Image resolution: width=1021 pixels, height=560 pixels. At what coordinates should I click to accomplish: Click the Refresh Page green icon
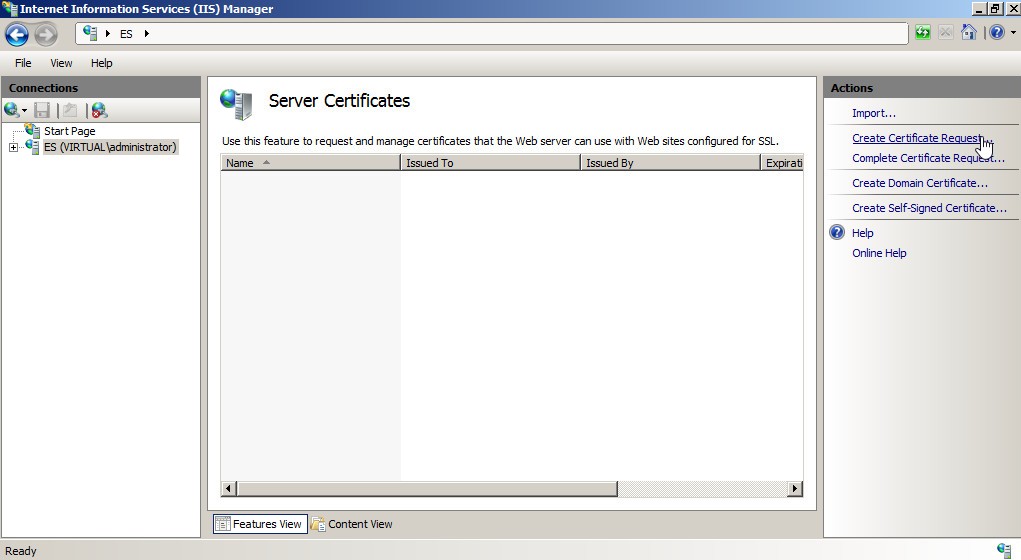point(922,33)
